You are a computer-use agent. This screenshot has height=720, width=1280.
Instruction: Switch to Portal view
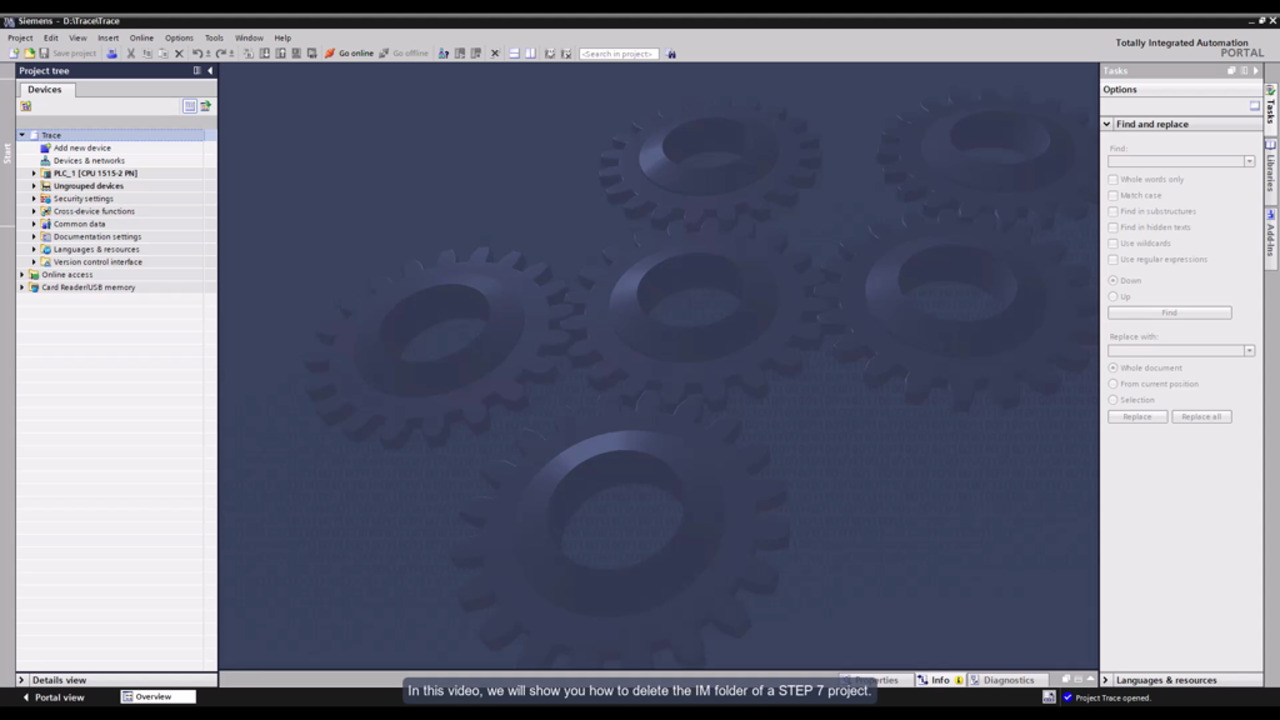coord(54,697)
